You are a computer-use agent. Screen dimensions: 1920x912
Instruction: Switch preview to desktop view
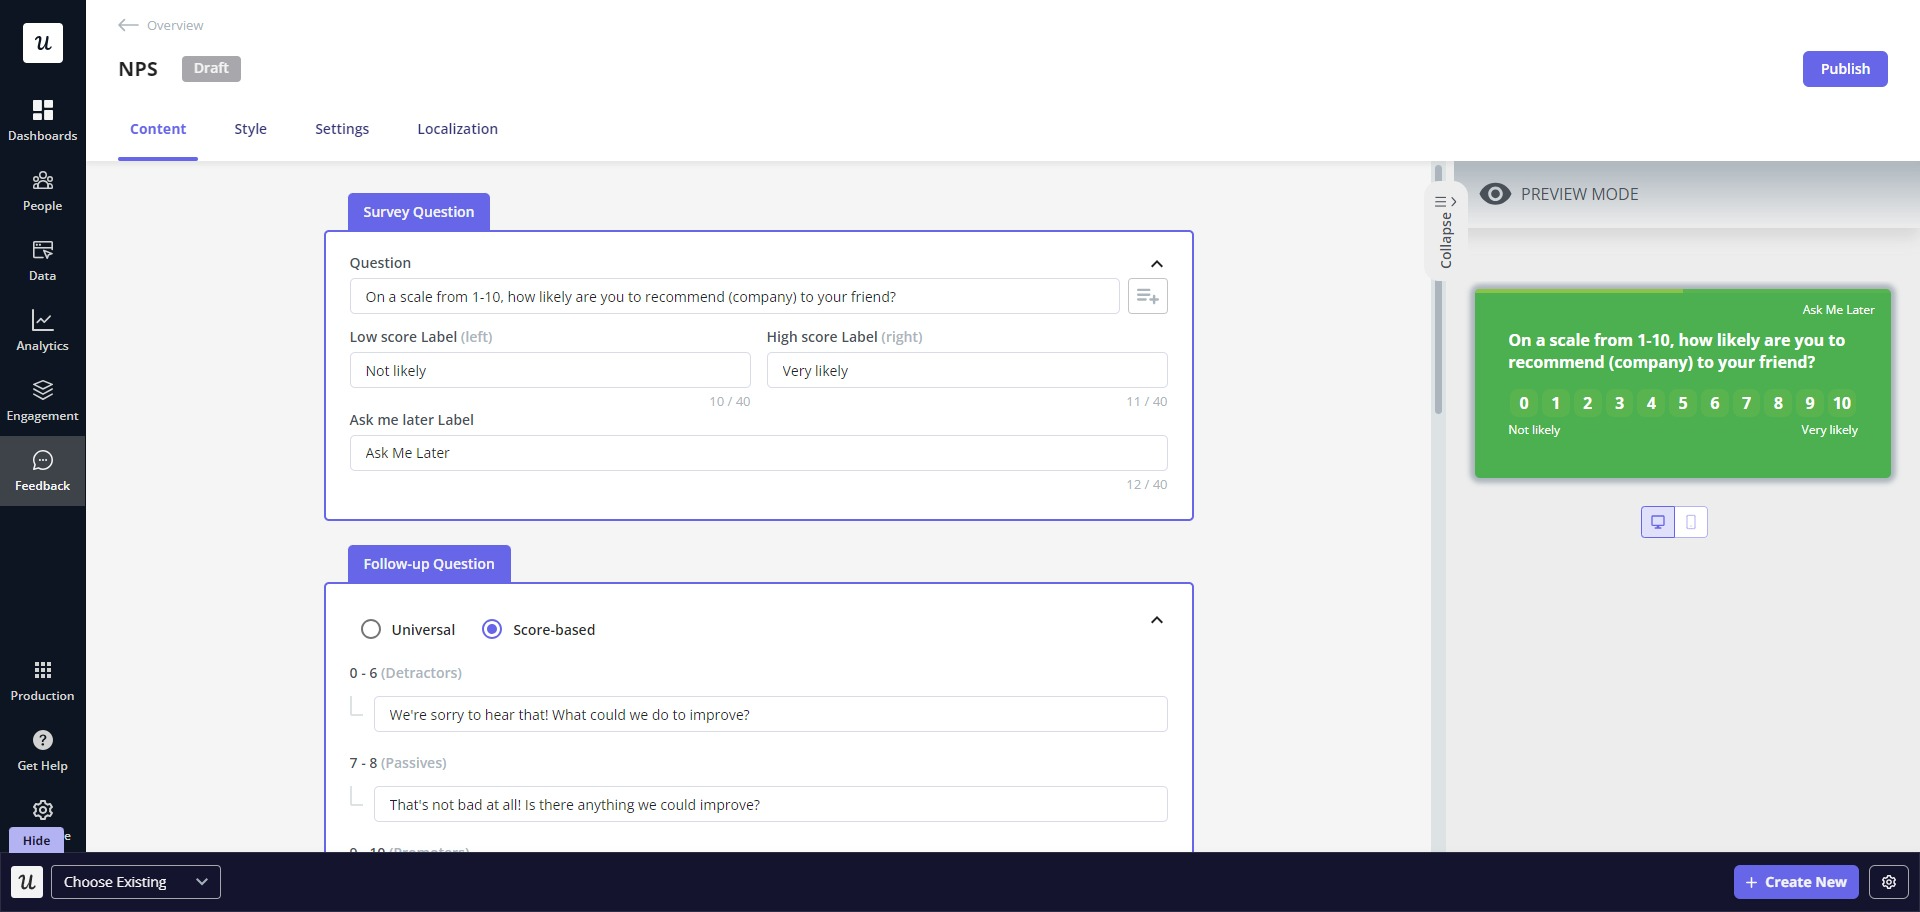1657,522
